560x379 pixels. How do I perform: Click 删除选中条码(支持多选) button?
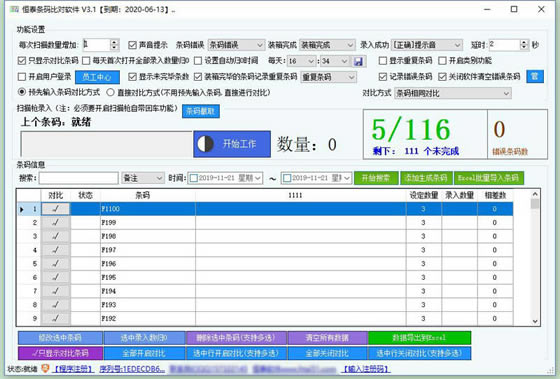pyautogui.click(x=236, y=338)
